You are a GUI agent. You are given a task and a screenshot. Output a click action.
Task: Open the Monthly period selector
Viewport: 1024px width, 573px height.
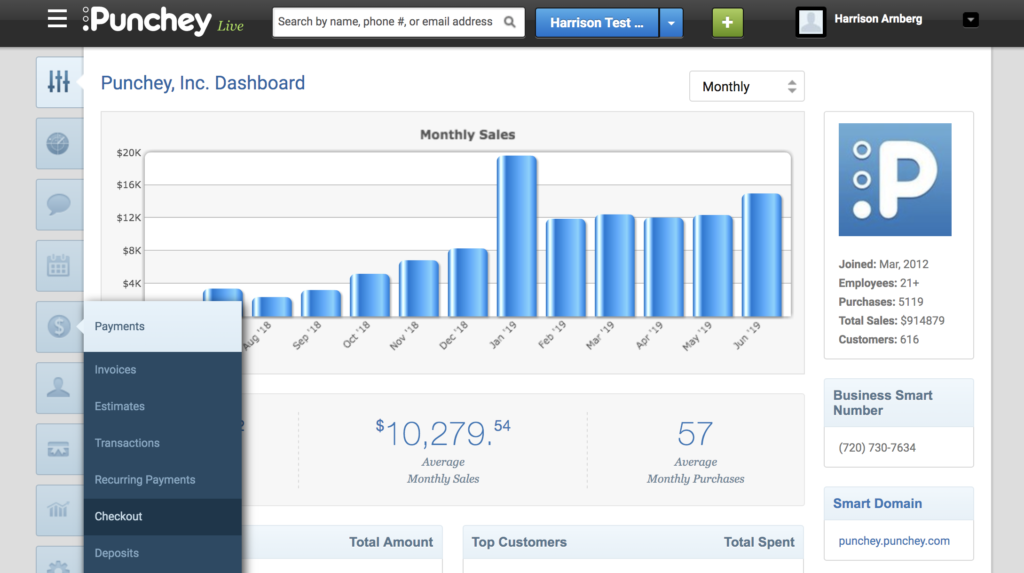tap(746, 86)
